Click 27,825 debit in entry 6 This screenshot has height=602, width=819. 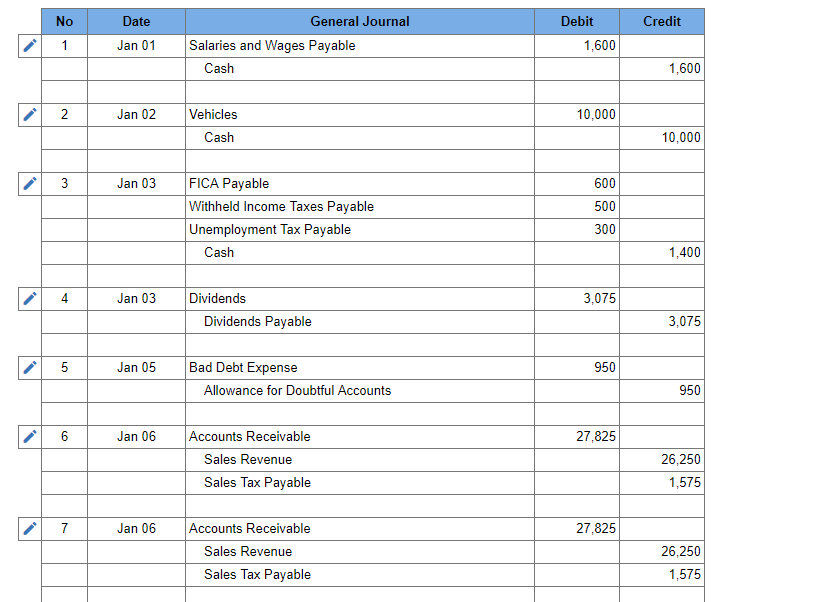coord(577,436)
